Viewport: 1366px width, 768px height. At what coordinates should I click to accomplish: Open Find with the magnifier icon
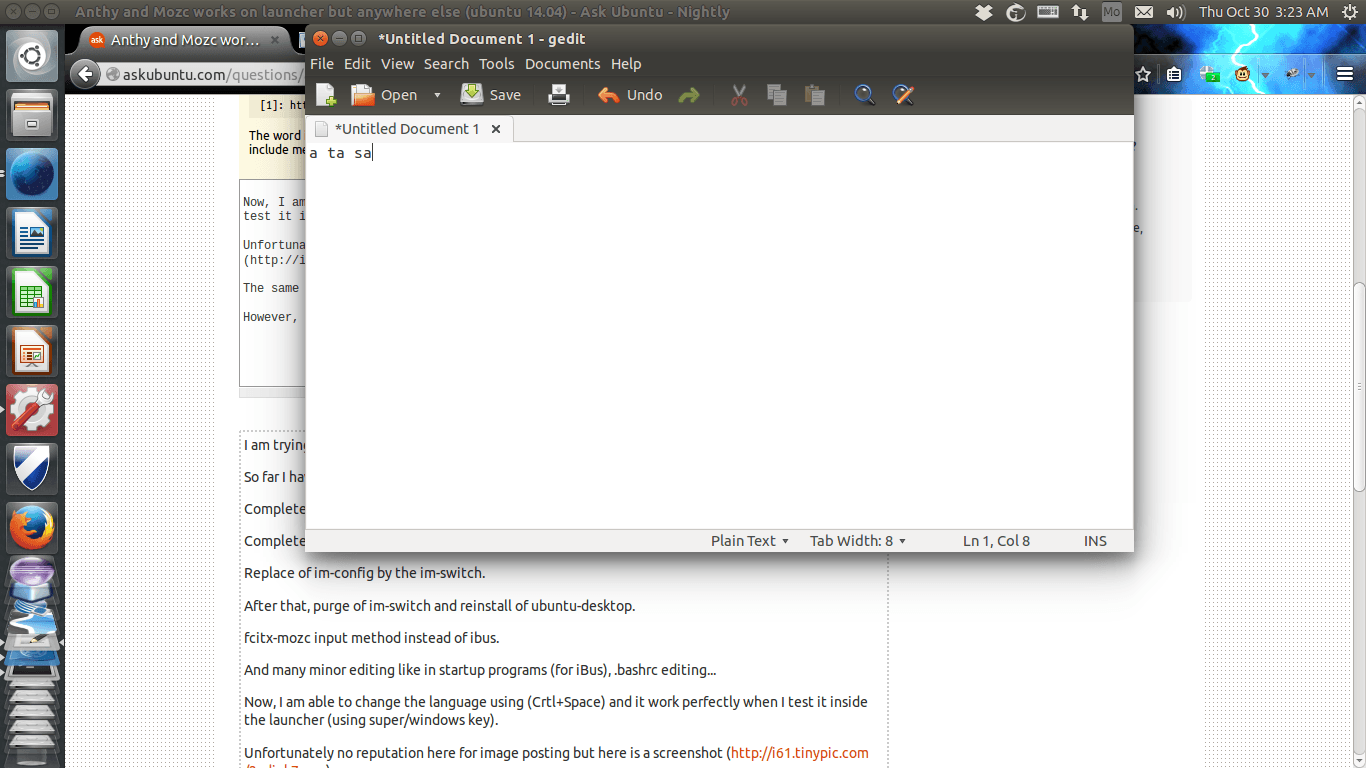tap(865, 95)
